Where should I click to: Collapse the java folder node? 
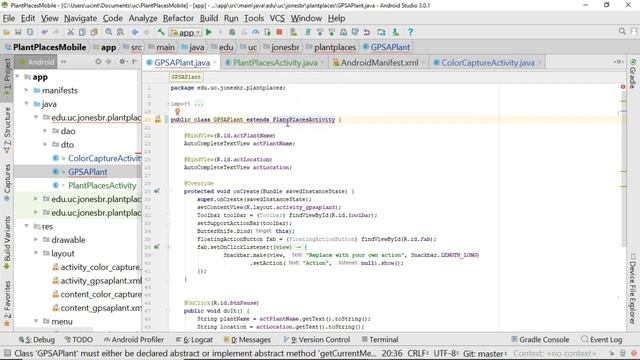click(x=27, y=104)
